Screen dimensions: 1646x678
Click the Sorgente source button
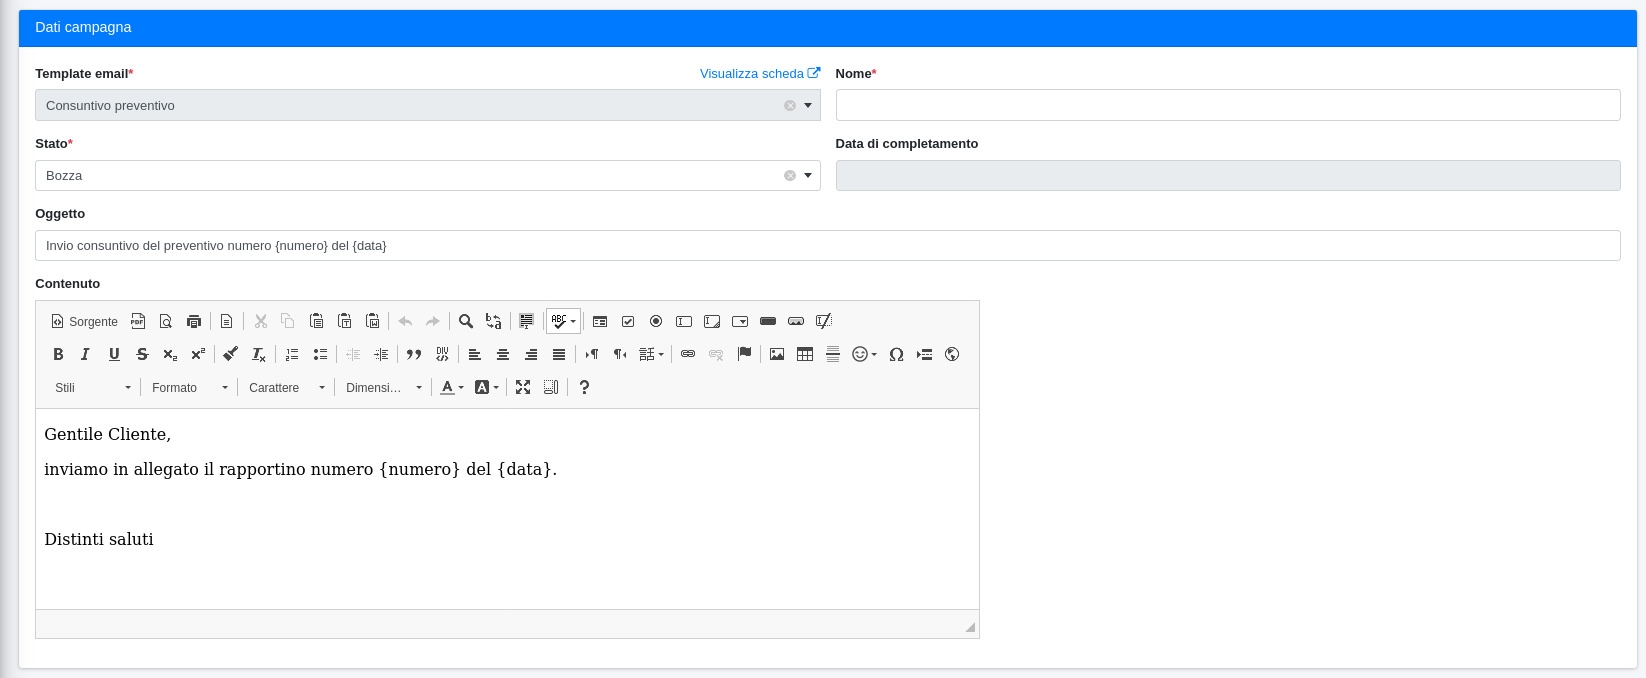coord(84,321)
